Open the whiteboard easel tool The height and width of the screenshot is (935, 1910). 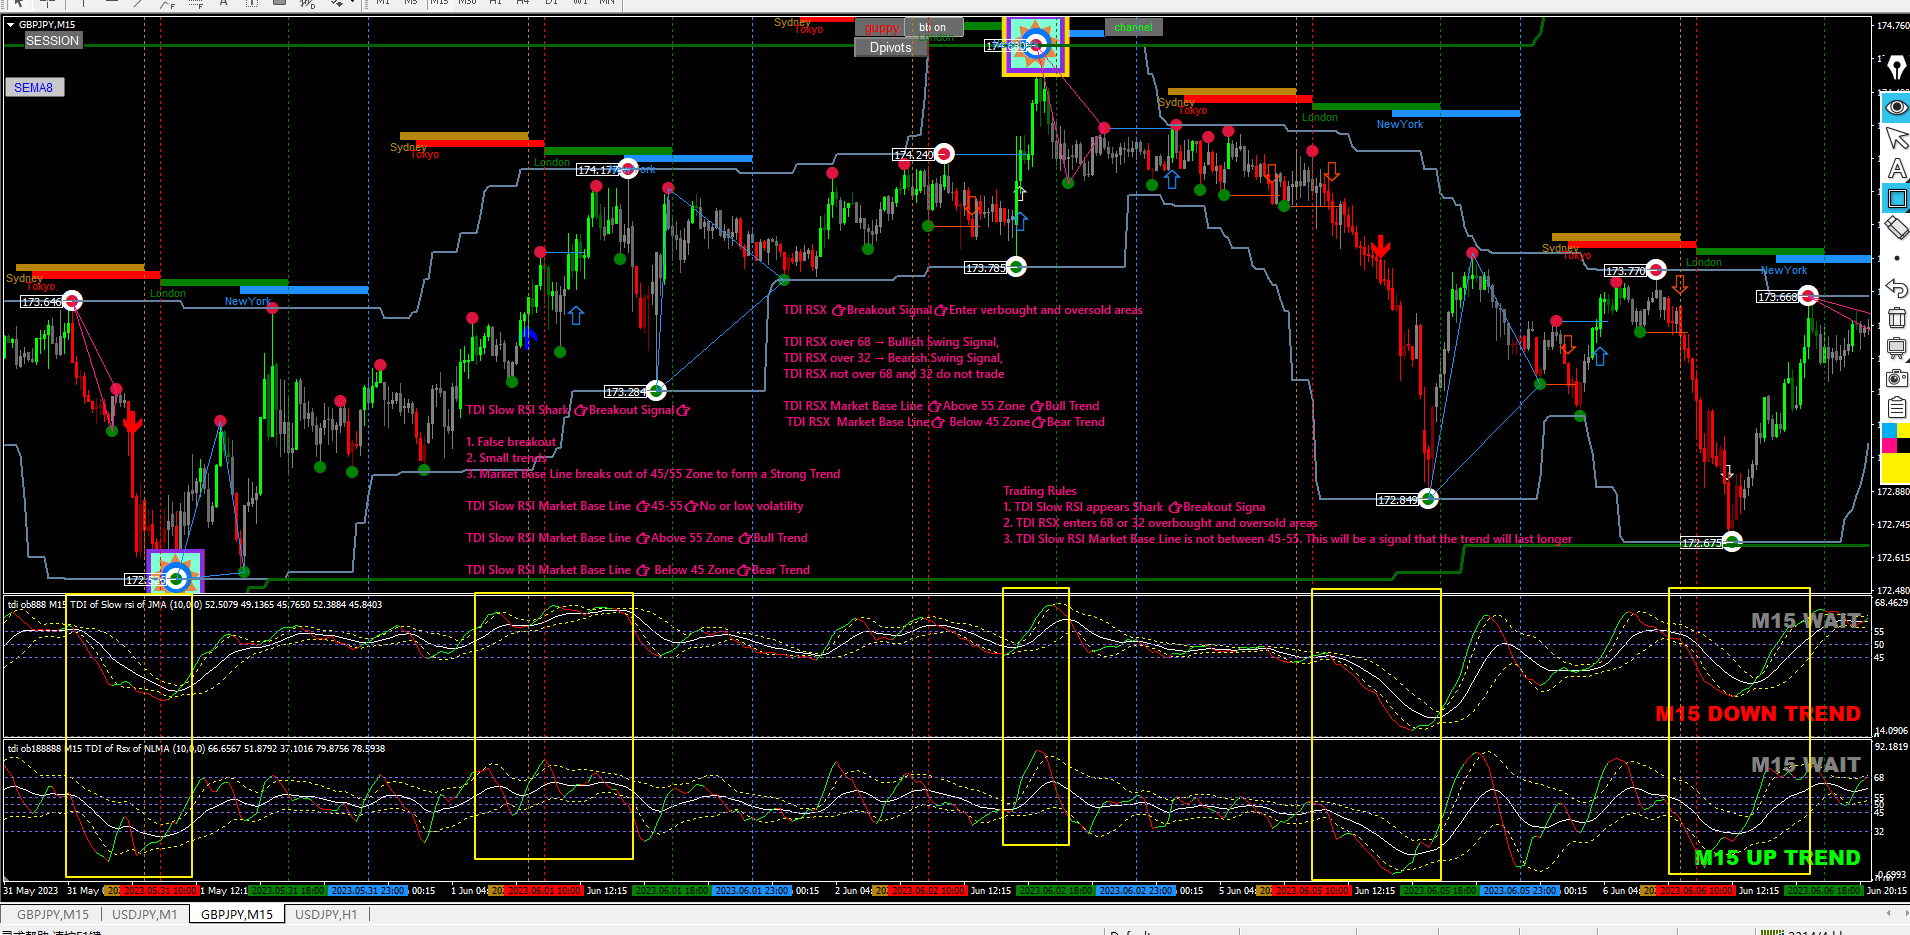click(x=1896, y=348)
